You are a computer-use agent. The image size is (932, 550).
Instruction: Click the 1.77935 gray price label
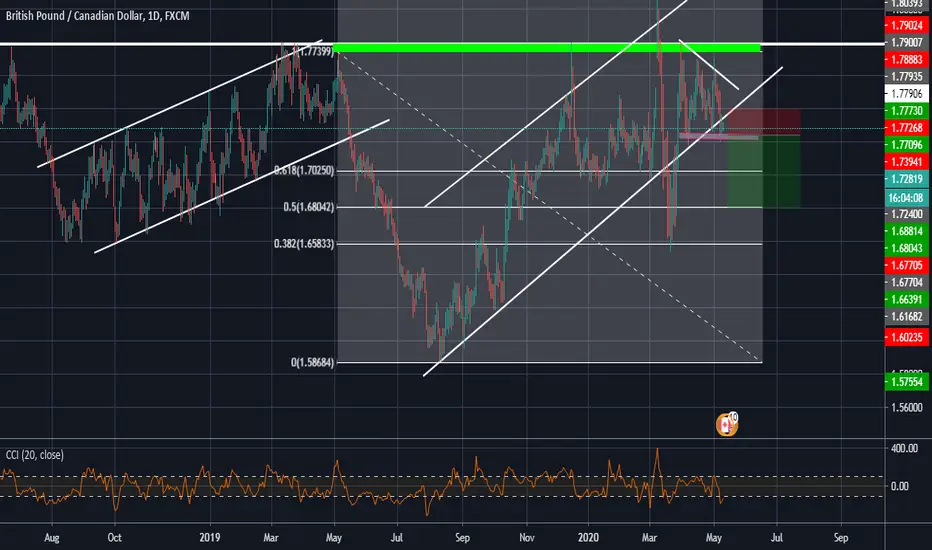pos(906,76)
